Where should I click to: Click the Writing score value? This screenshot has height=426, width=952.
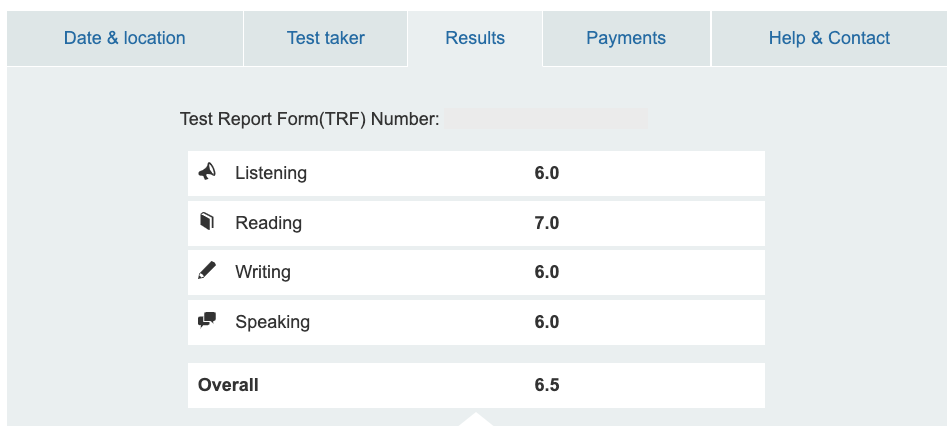546,272
